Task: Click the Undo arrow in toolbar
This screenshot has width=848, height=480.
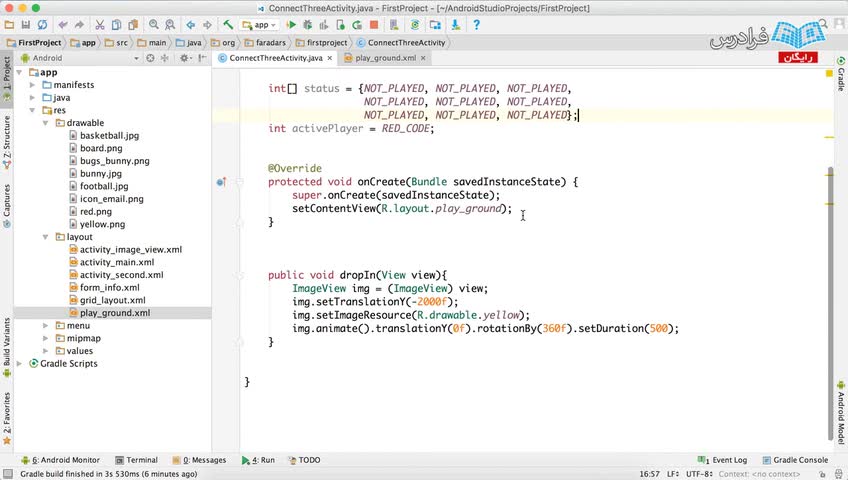Action: [x=64, y=25]
